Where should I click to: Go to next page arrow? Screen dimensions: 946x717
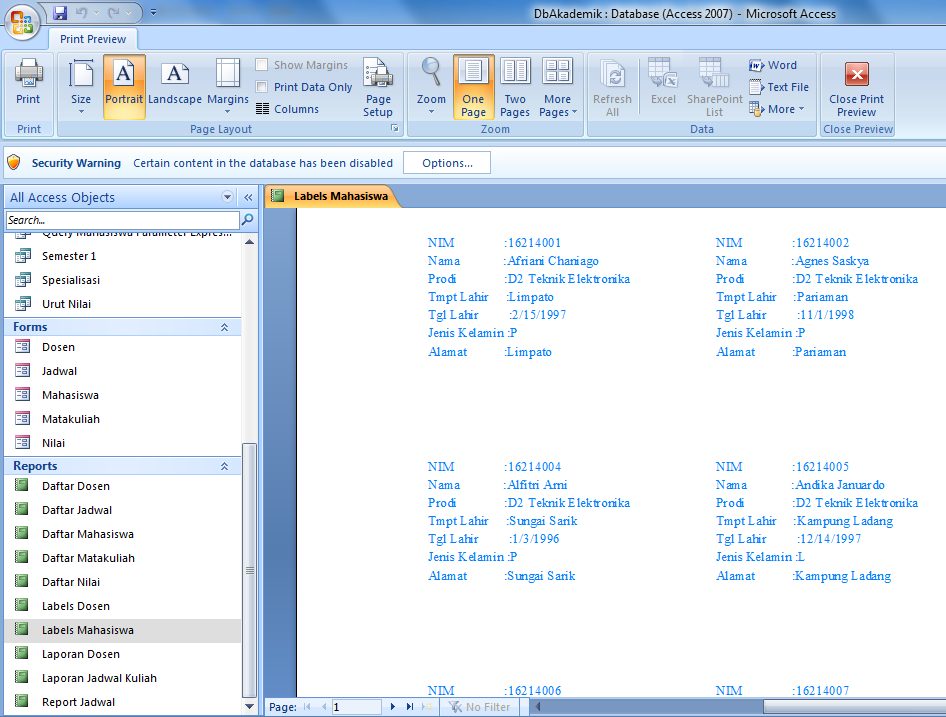click(393, 706)
